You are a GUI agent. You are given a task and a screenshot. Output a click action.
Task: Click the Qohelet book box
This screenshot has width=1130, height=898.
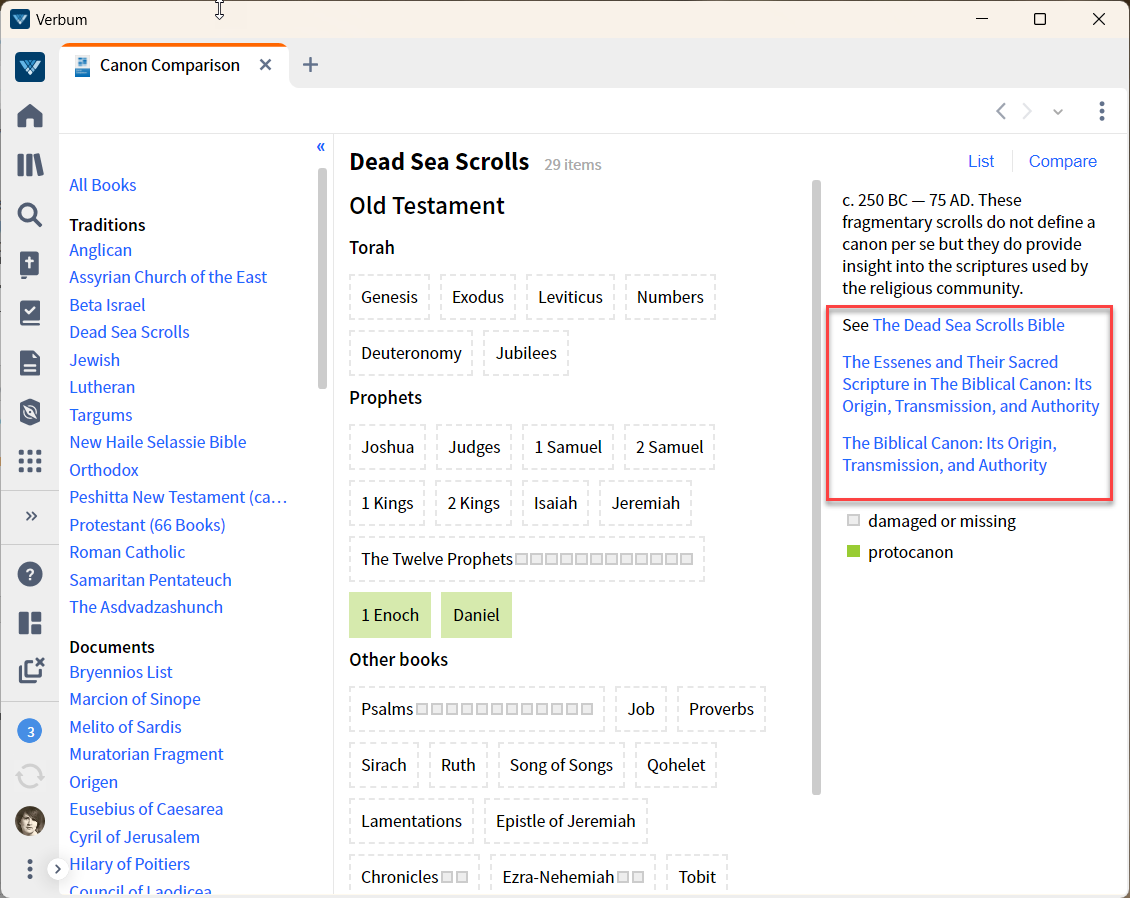tap(676, 765)
